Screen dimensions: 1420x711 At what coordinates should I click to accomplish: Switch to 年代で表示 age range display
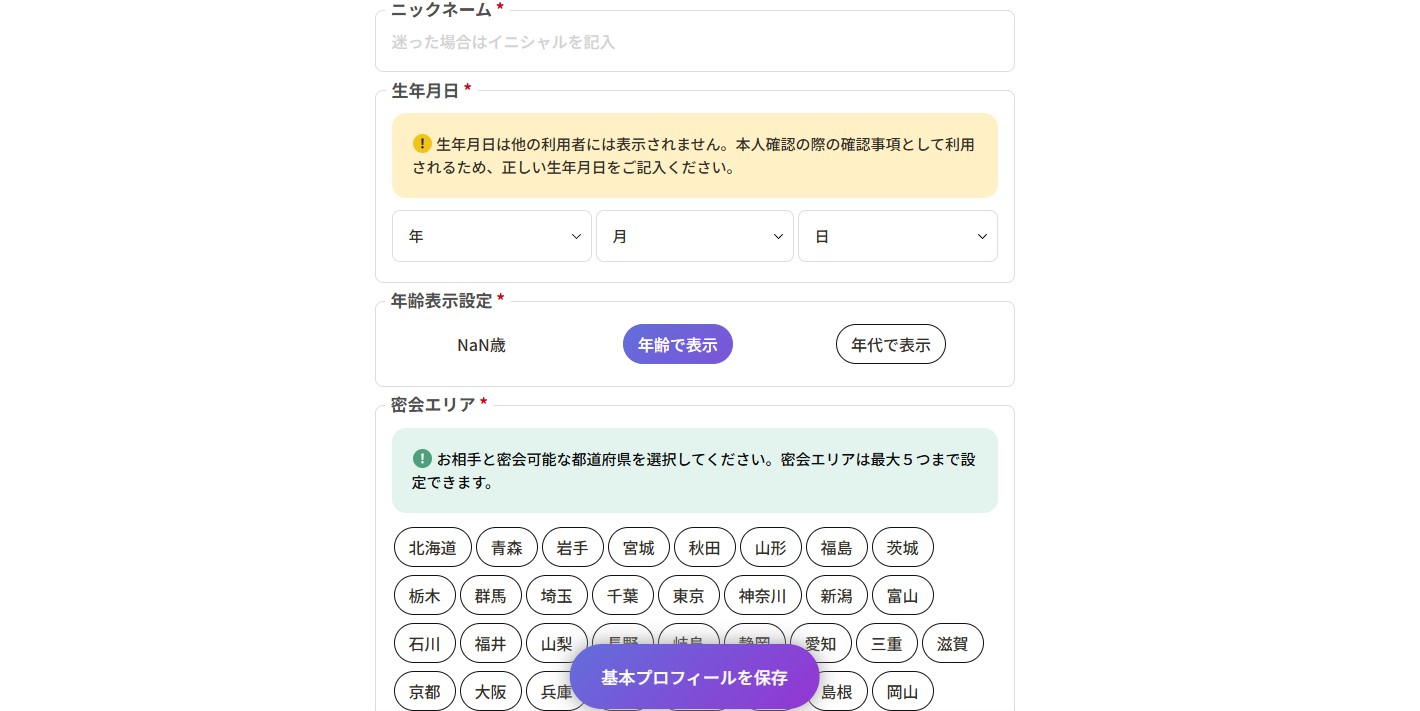tap(890, 344)
